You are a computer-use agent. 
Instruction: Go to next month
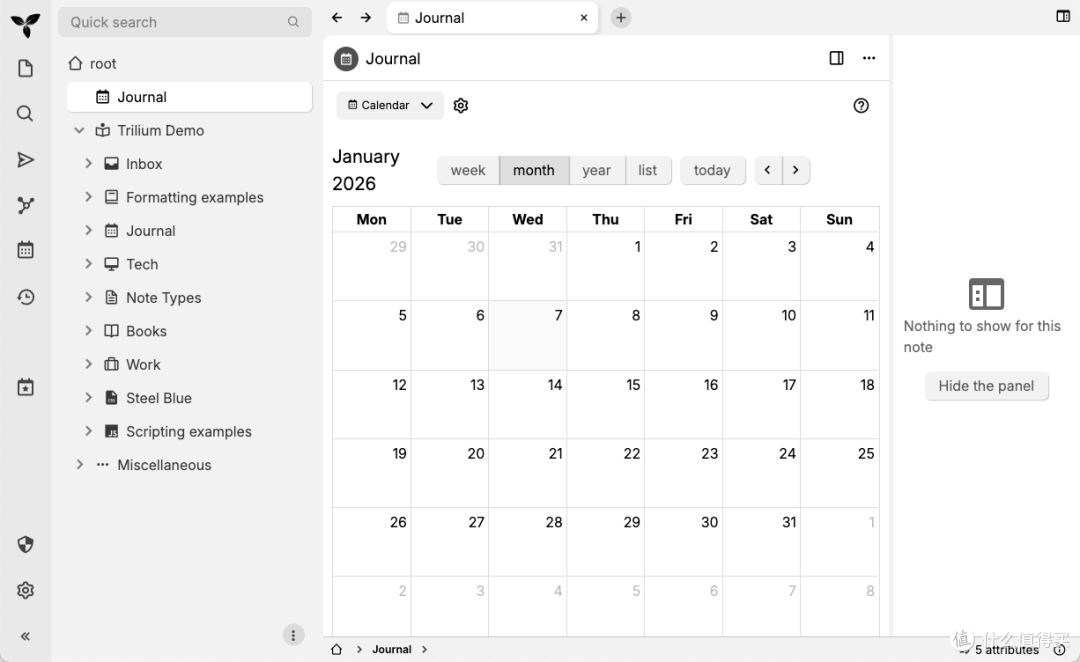click(796, 170)
